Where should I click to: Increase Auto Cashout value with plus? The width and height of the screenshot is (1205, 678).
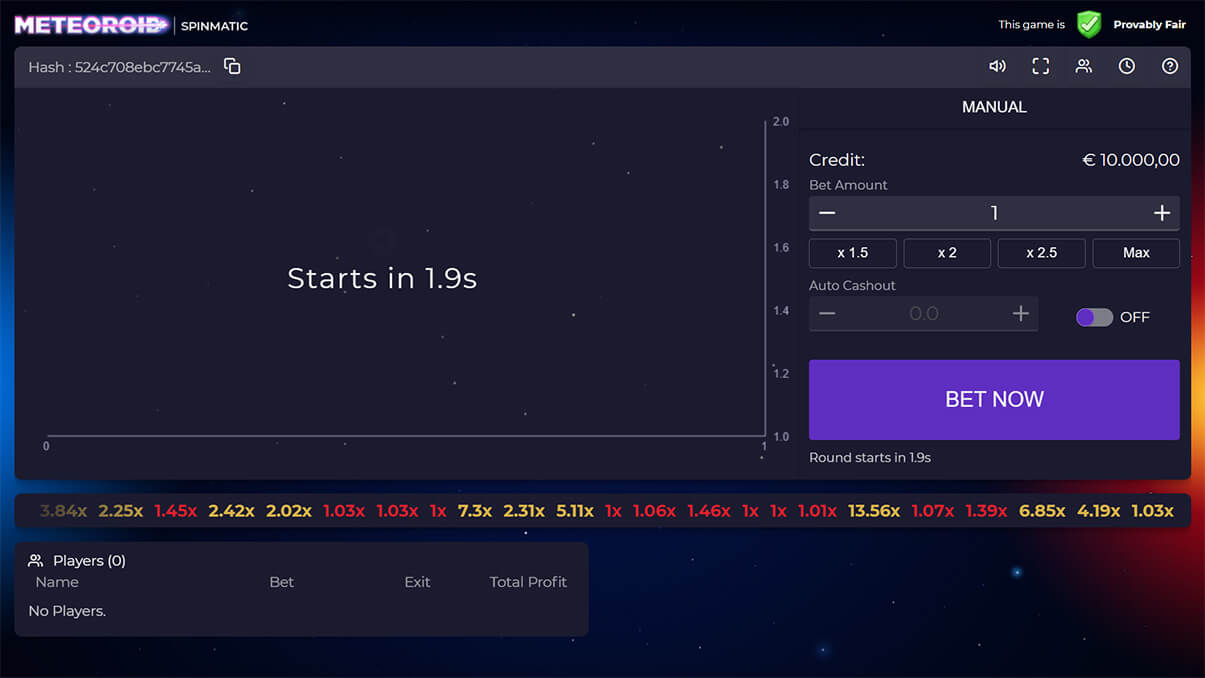1020,314
